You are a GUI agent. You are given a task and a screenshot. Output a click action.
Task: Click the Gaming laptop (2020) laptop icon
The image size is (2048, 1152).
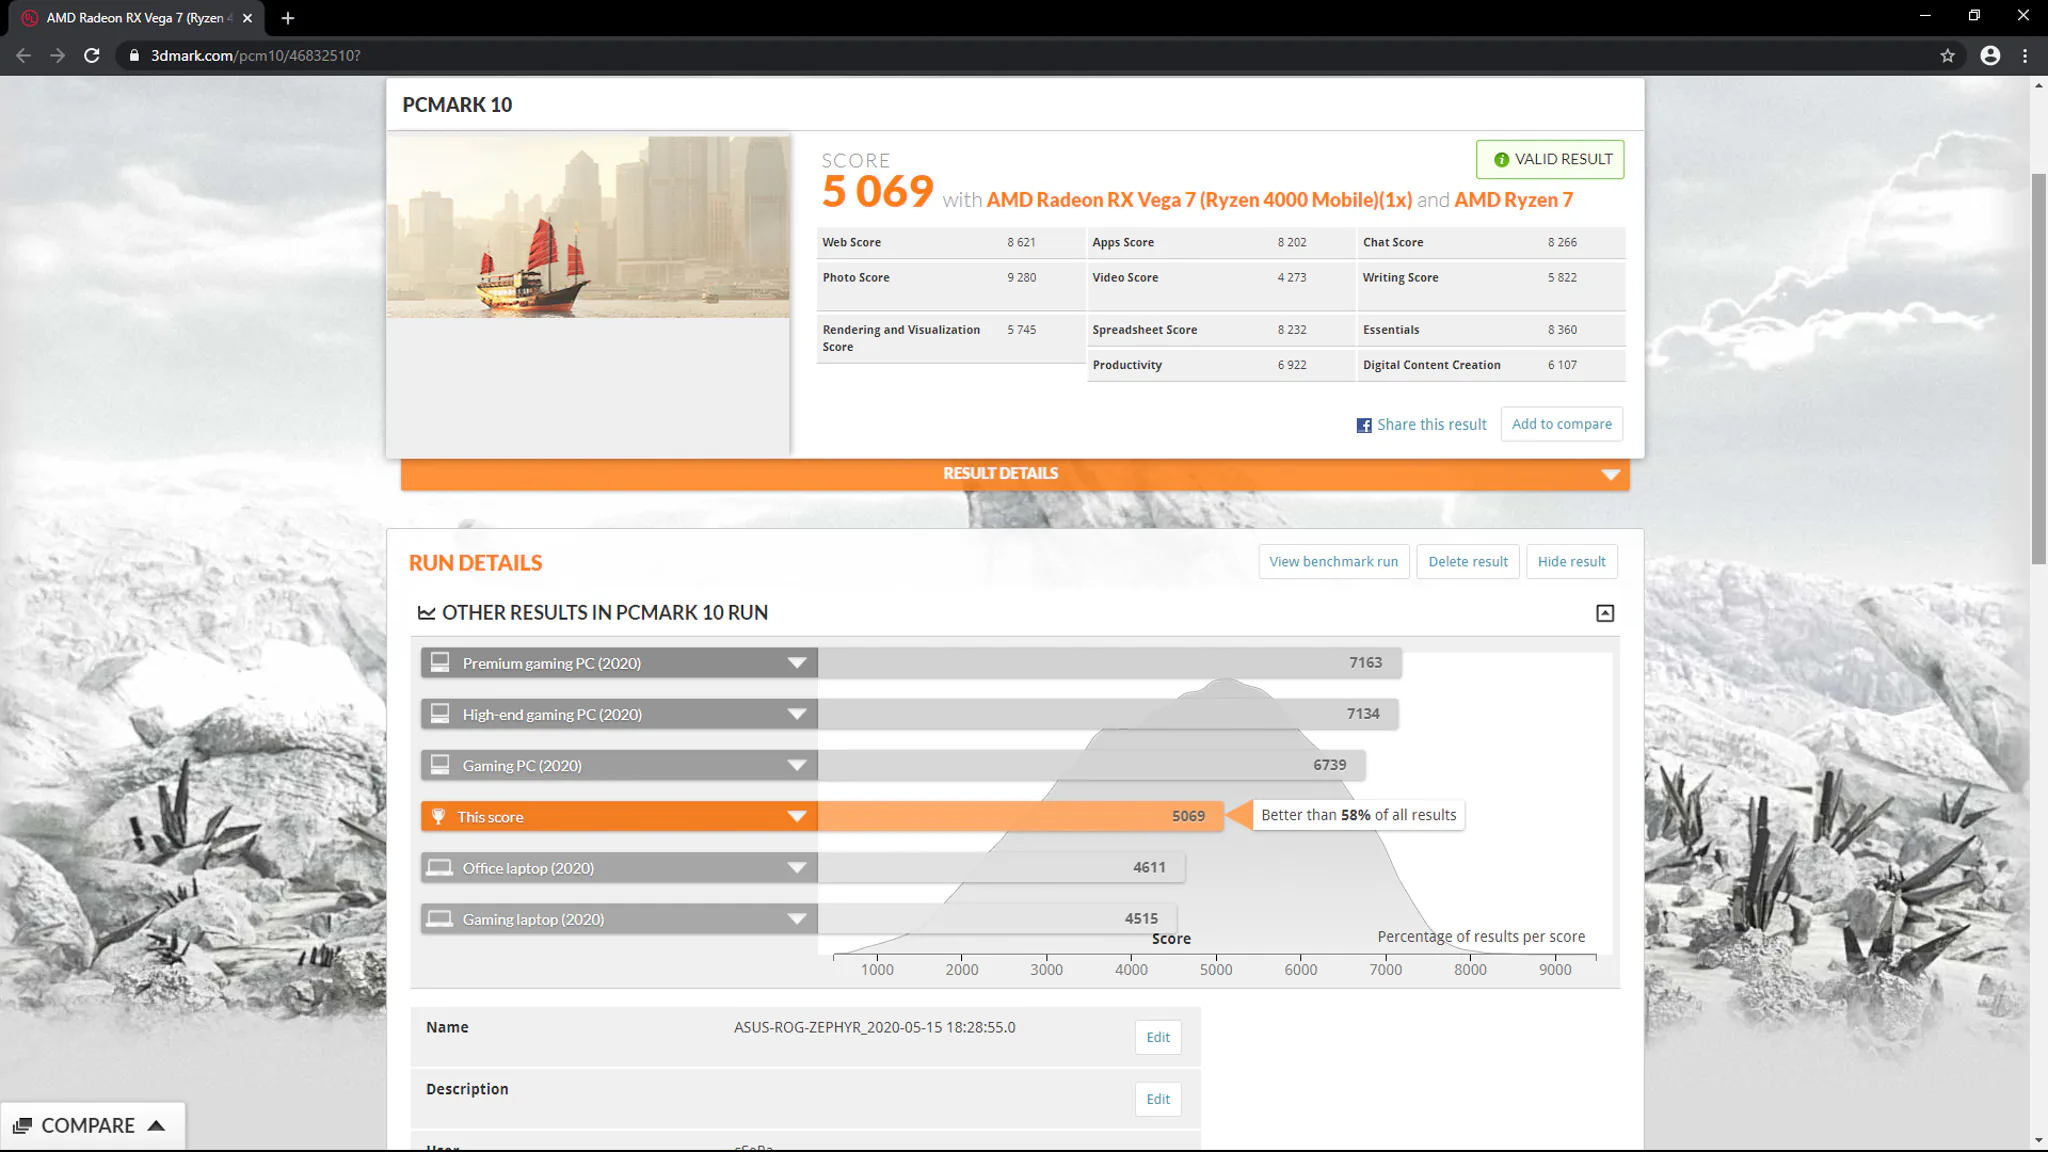(x=440, y=918)
